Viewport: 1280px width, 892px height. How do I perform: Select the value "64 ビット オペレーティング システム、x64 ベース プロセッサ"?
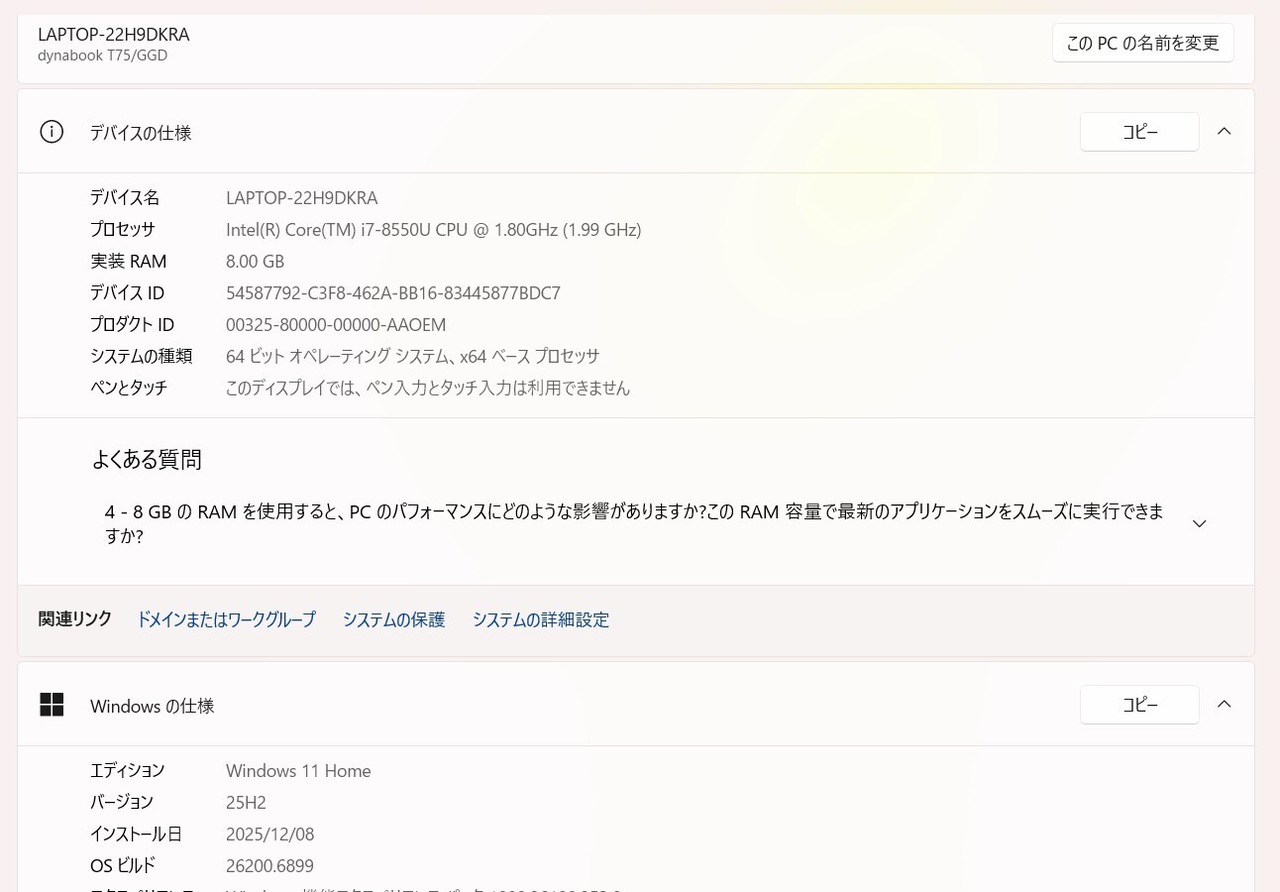[413, 356]
